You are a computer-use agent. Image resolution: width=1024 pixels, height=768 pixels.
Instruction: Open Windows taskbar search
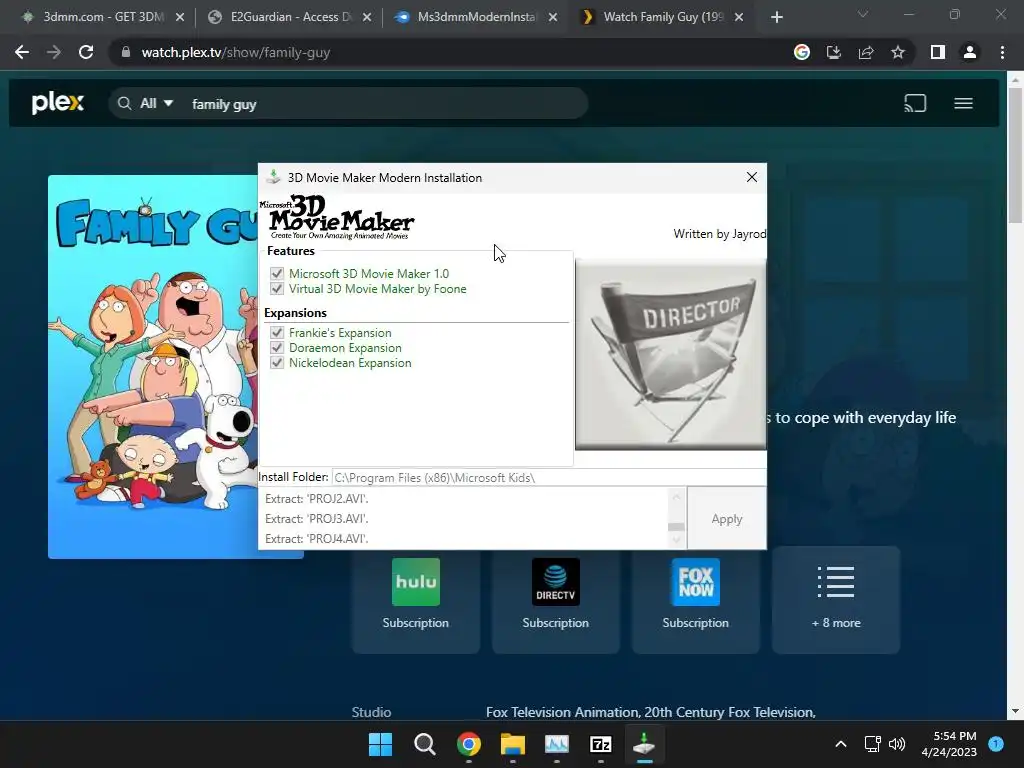pyautogui.click(x=424, y=744)
